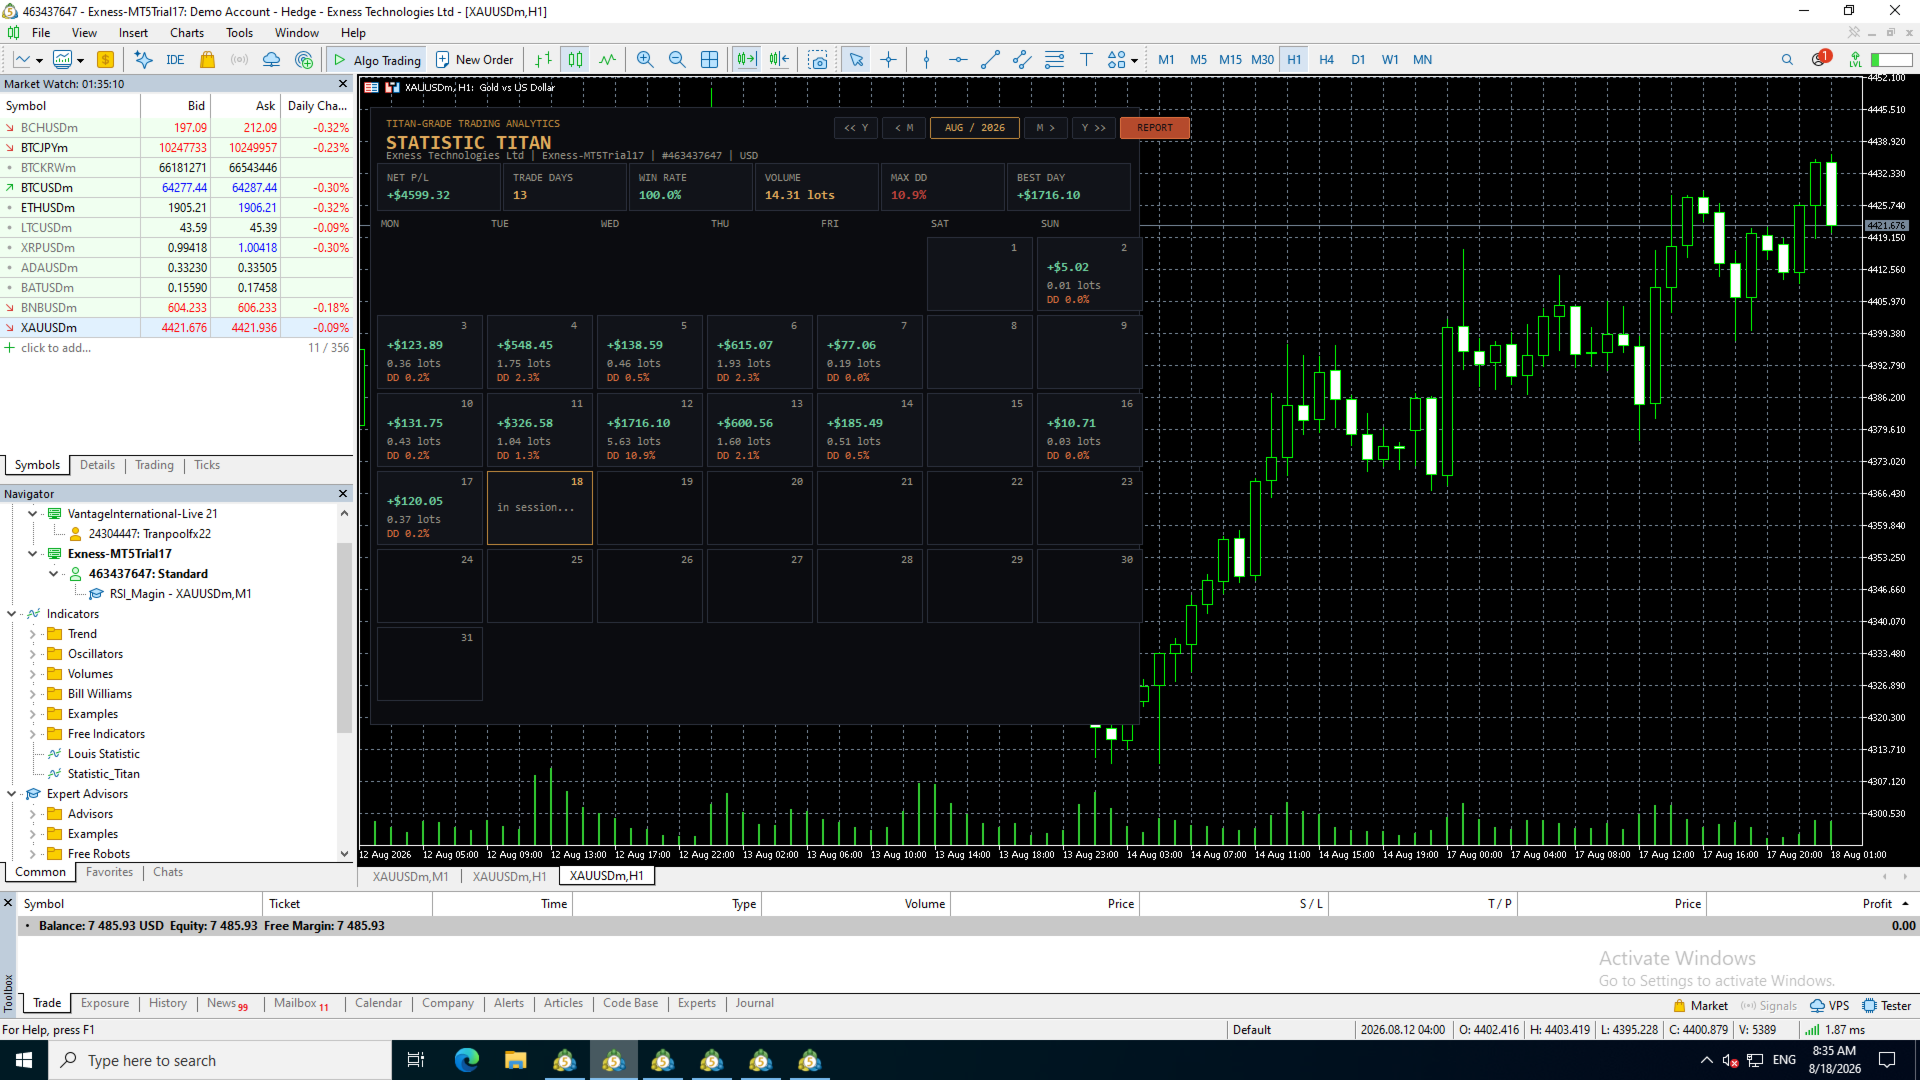Select the cursor arrow tool

856,60
